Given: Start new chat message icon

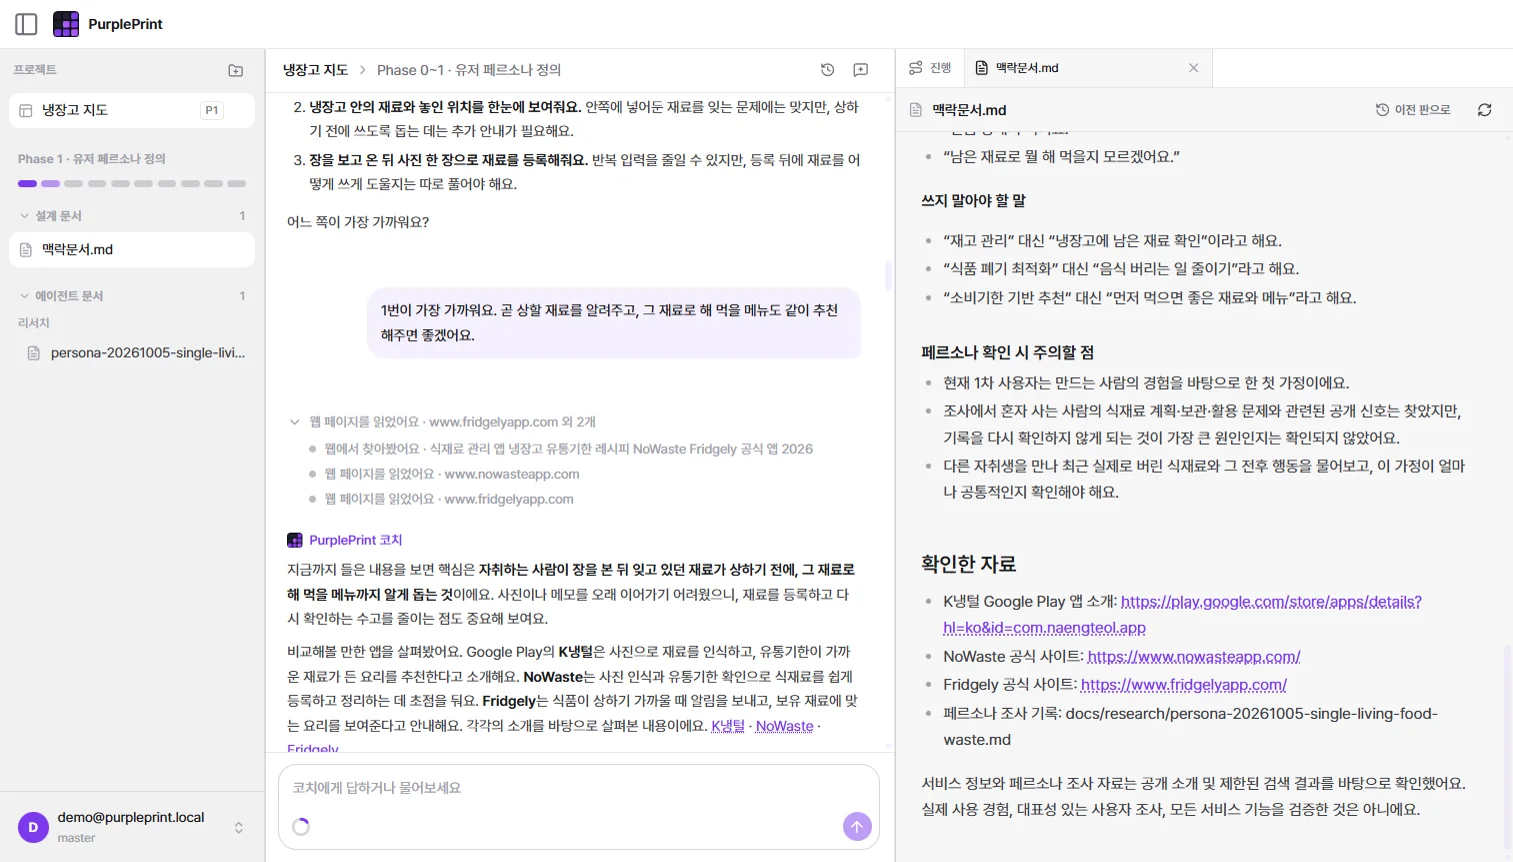Looking at the screenshot, I should pyautogui.click(x=861, y=70).
